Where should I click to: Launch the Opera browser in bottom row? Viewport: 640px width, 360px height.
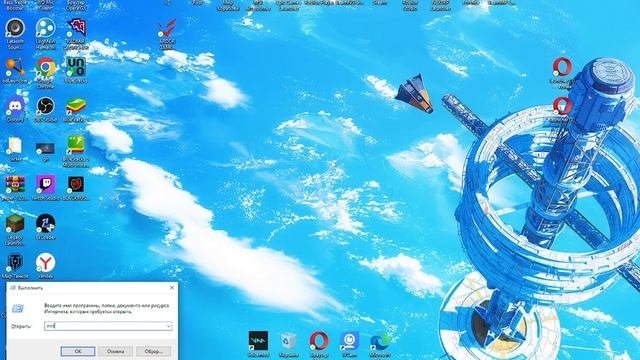pos(319,341)
